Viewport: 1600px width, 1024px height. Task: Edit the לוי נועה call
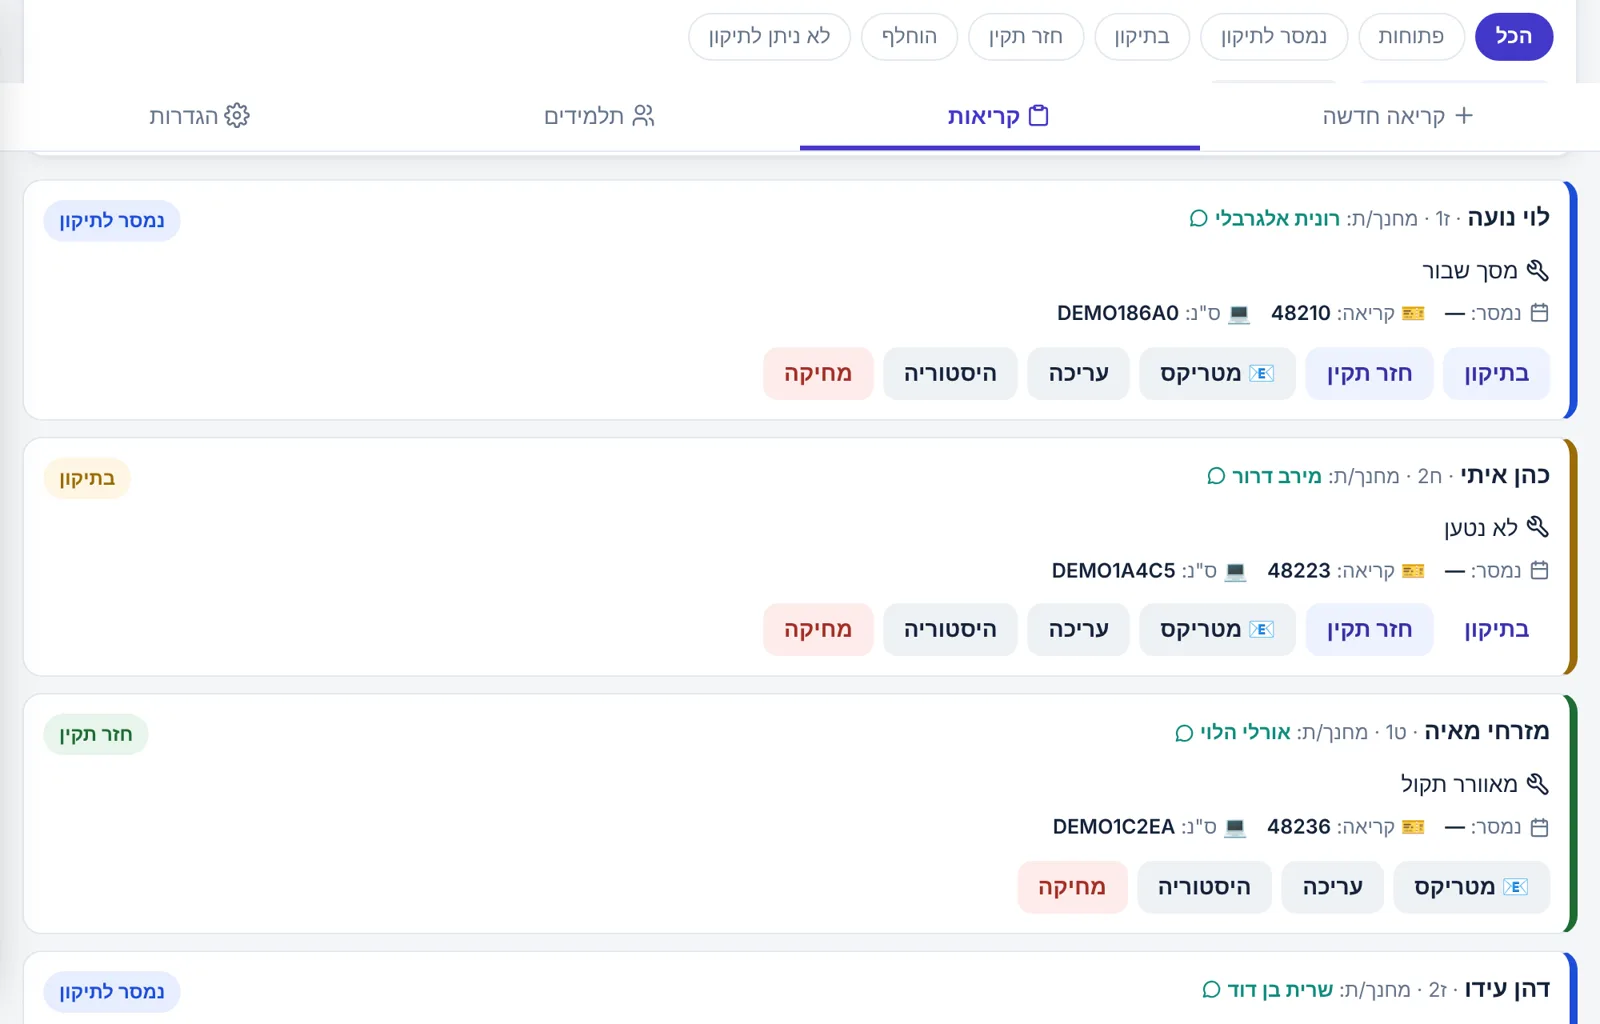pyautogui.click(x=1078, y=373)
